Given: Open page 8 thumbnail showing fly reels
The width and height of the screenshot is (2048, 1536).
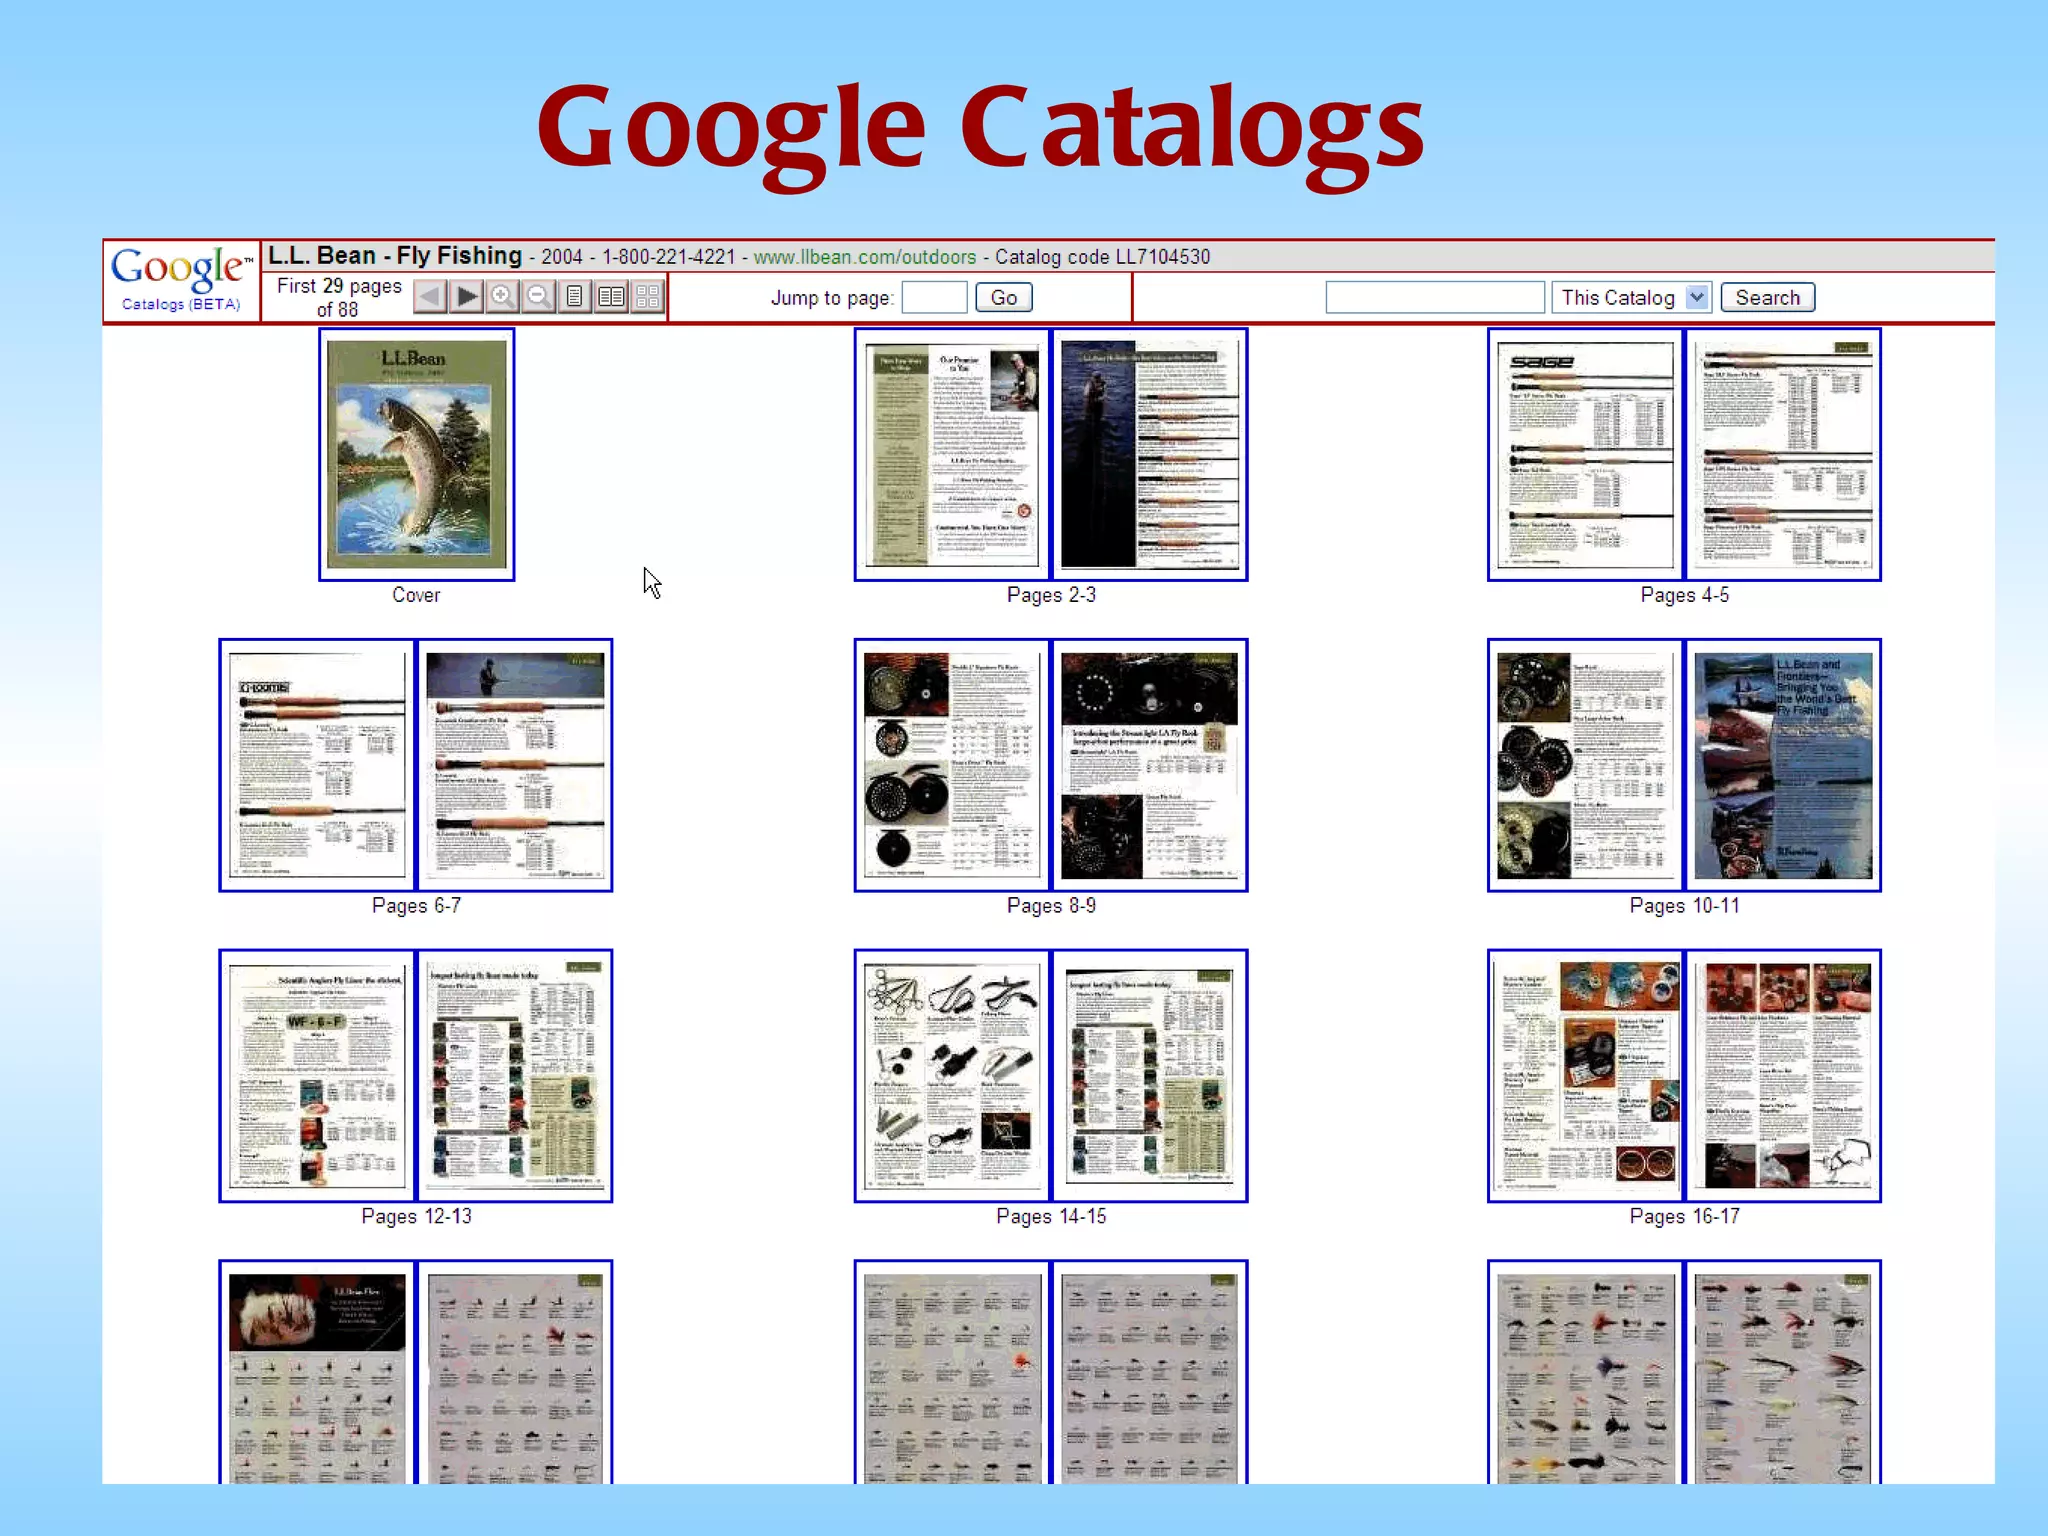Looking at the screenshot, I should click(x=952, y=765).
